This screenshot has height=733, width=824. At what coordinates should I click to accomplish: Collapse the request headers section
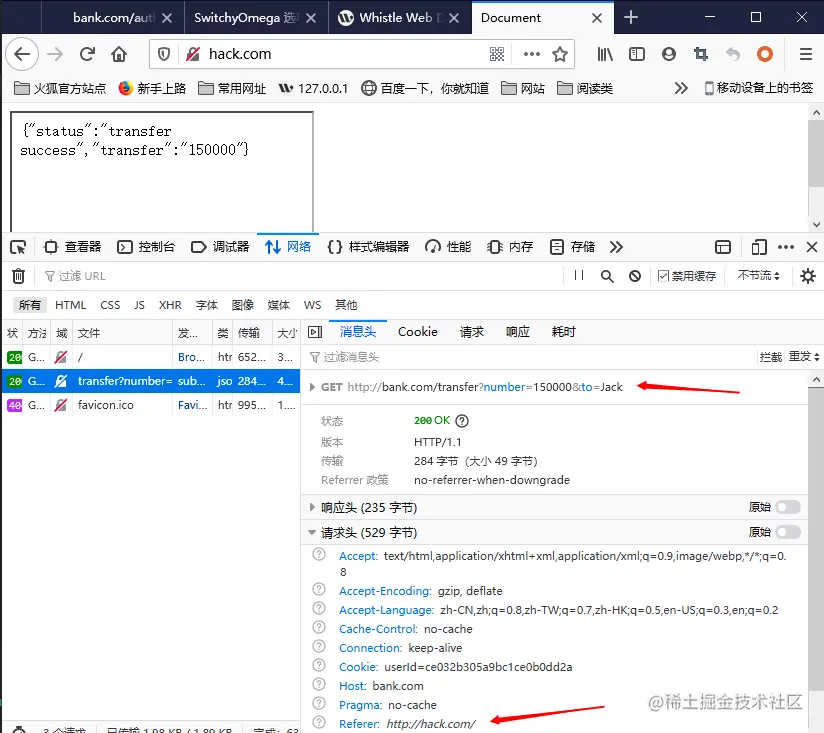(312, 532)
